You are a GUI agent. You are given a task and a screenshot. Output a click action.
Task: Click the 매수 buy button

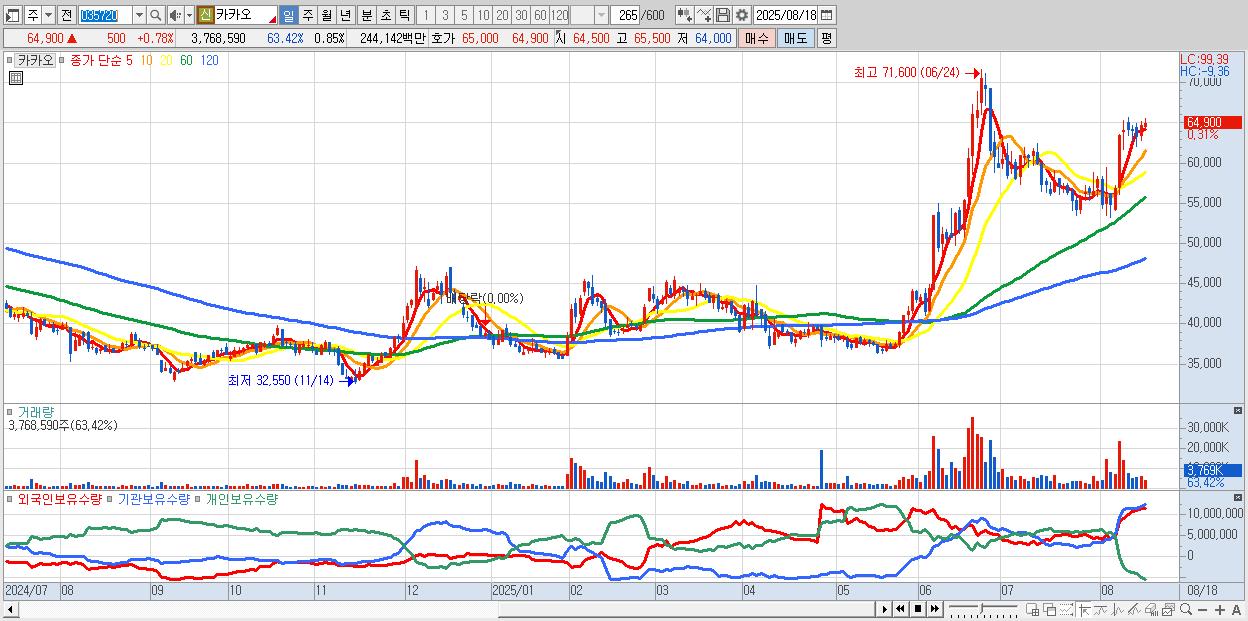pyautogui.click(x=756, y=38)
